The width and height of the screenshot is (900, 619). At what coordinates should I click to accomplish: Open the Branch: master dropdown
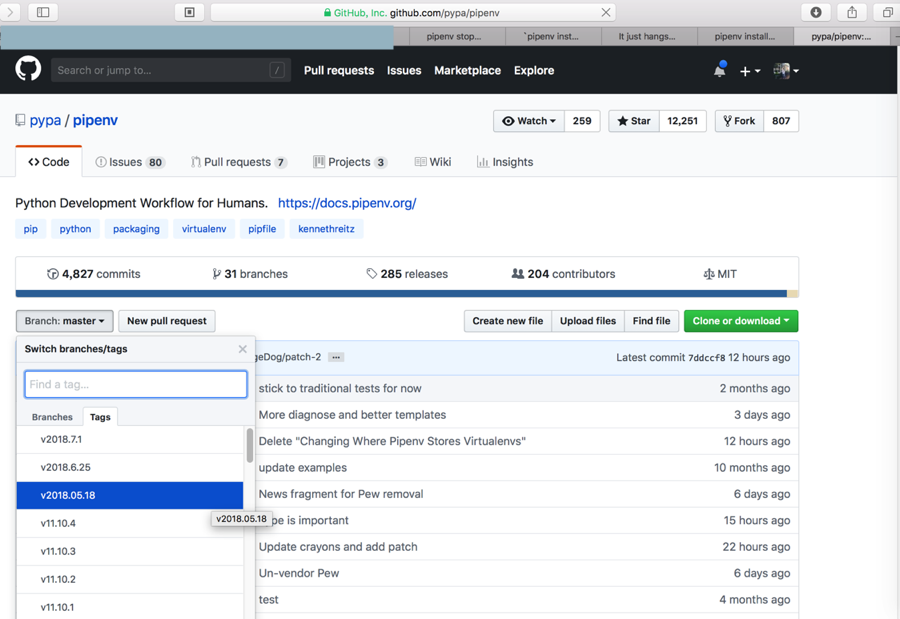[64, 321]
